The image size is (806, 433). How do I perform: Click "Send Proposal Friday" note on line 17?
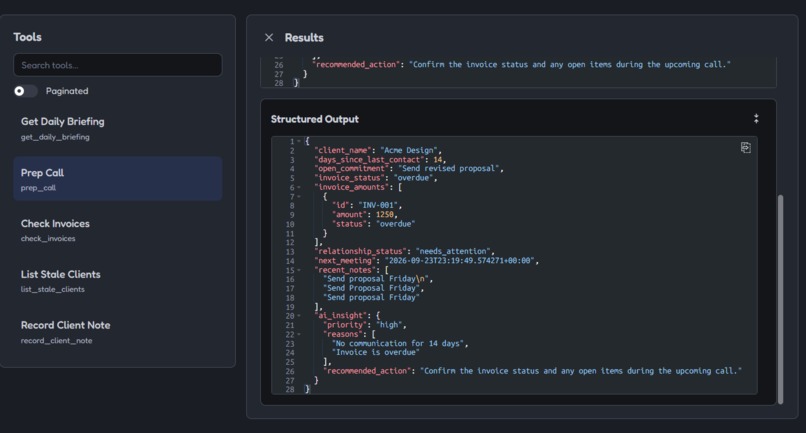pos(372,288)
